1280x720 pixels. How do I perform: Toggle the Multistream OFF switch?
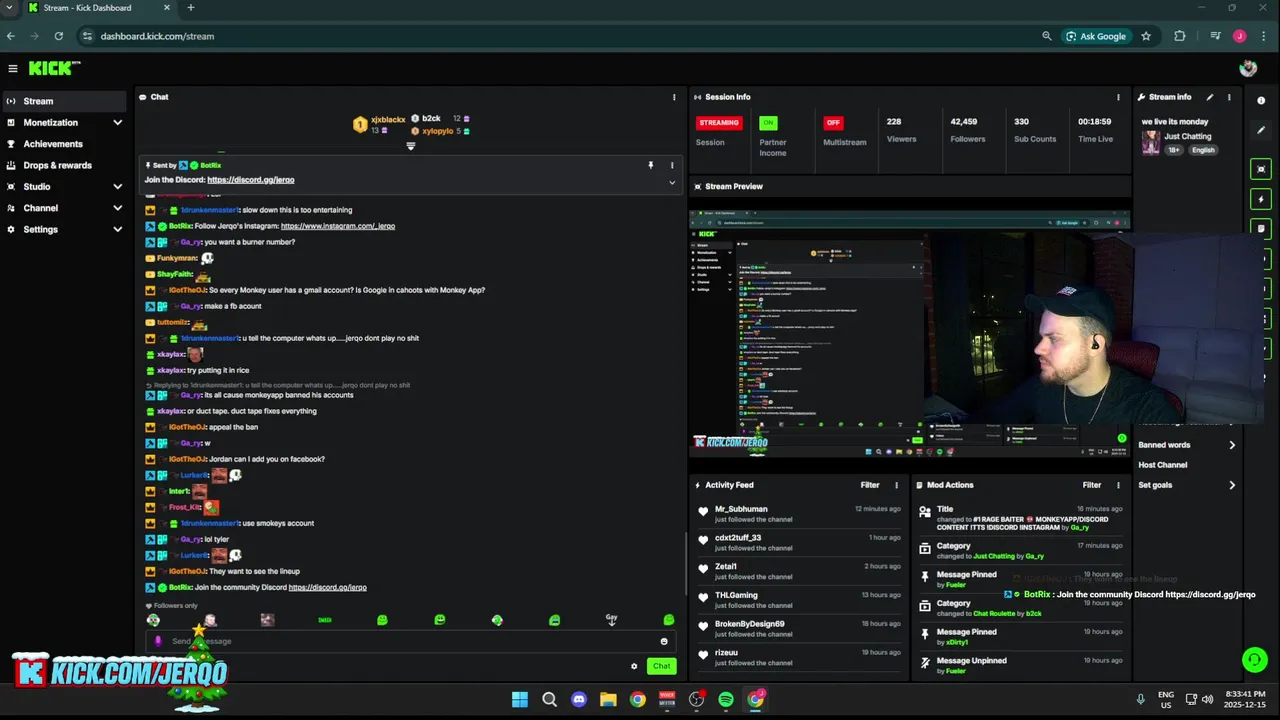pyautogui.click(x=833, y=123)
